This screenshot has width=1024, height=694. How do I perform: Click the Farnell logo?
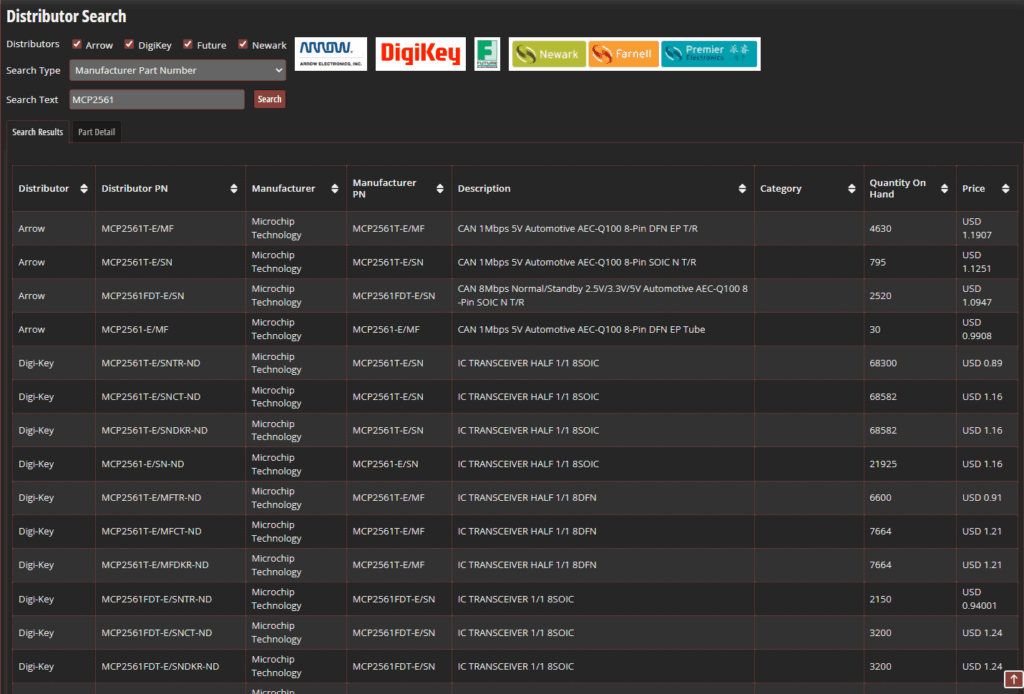coord(623,54)
